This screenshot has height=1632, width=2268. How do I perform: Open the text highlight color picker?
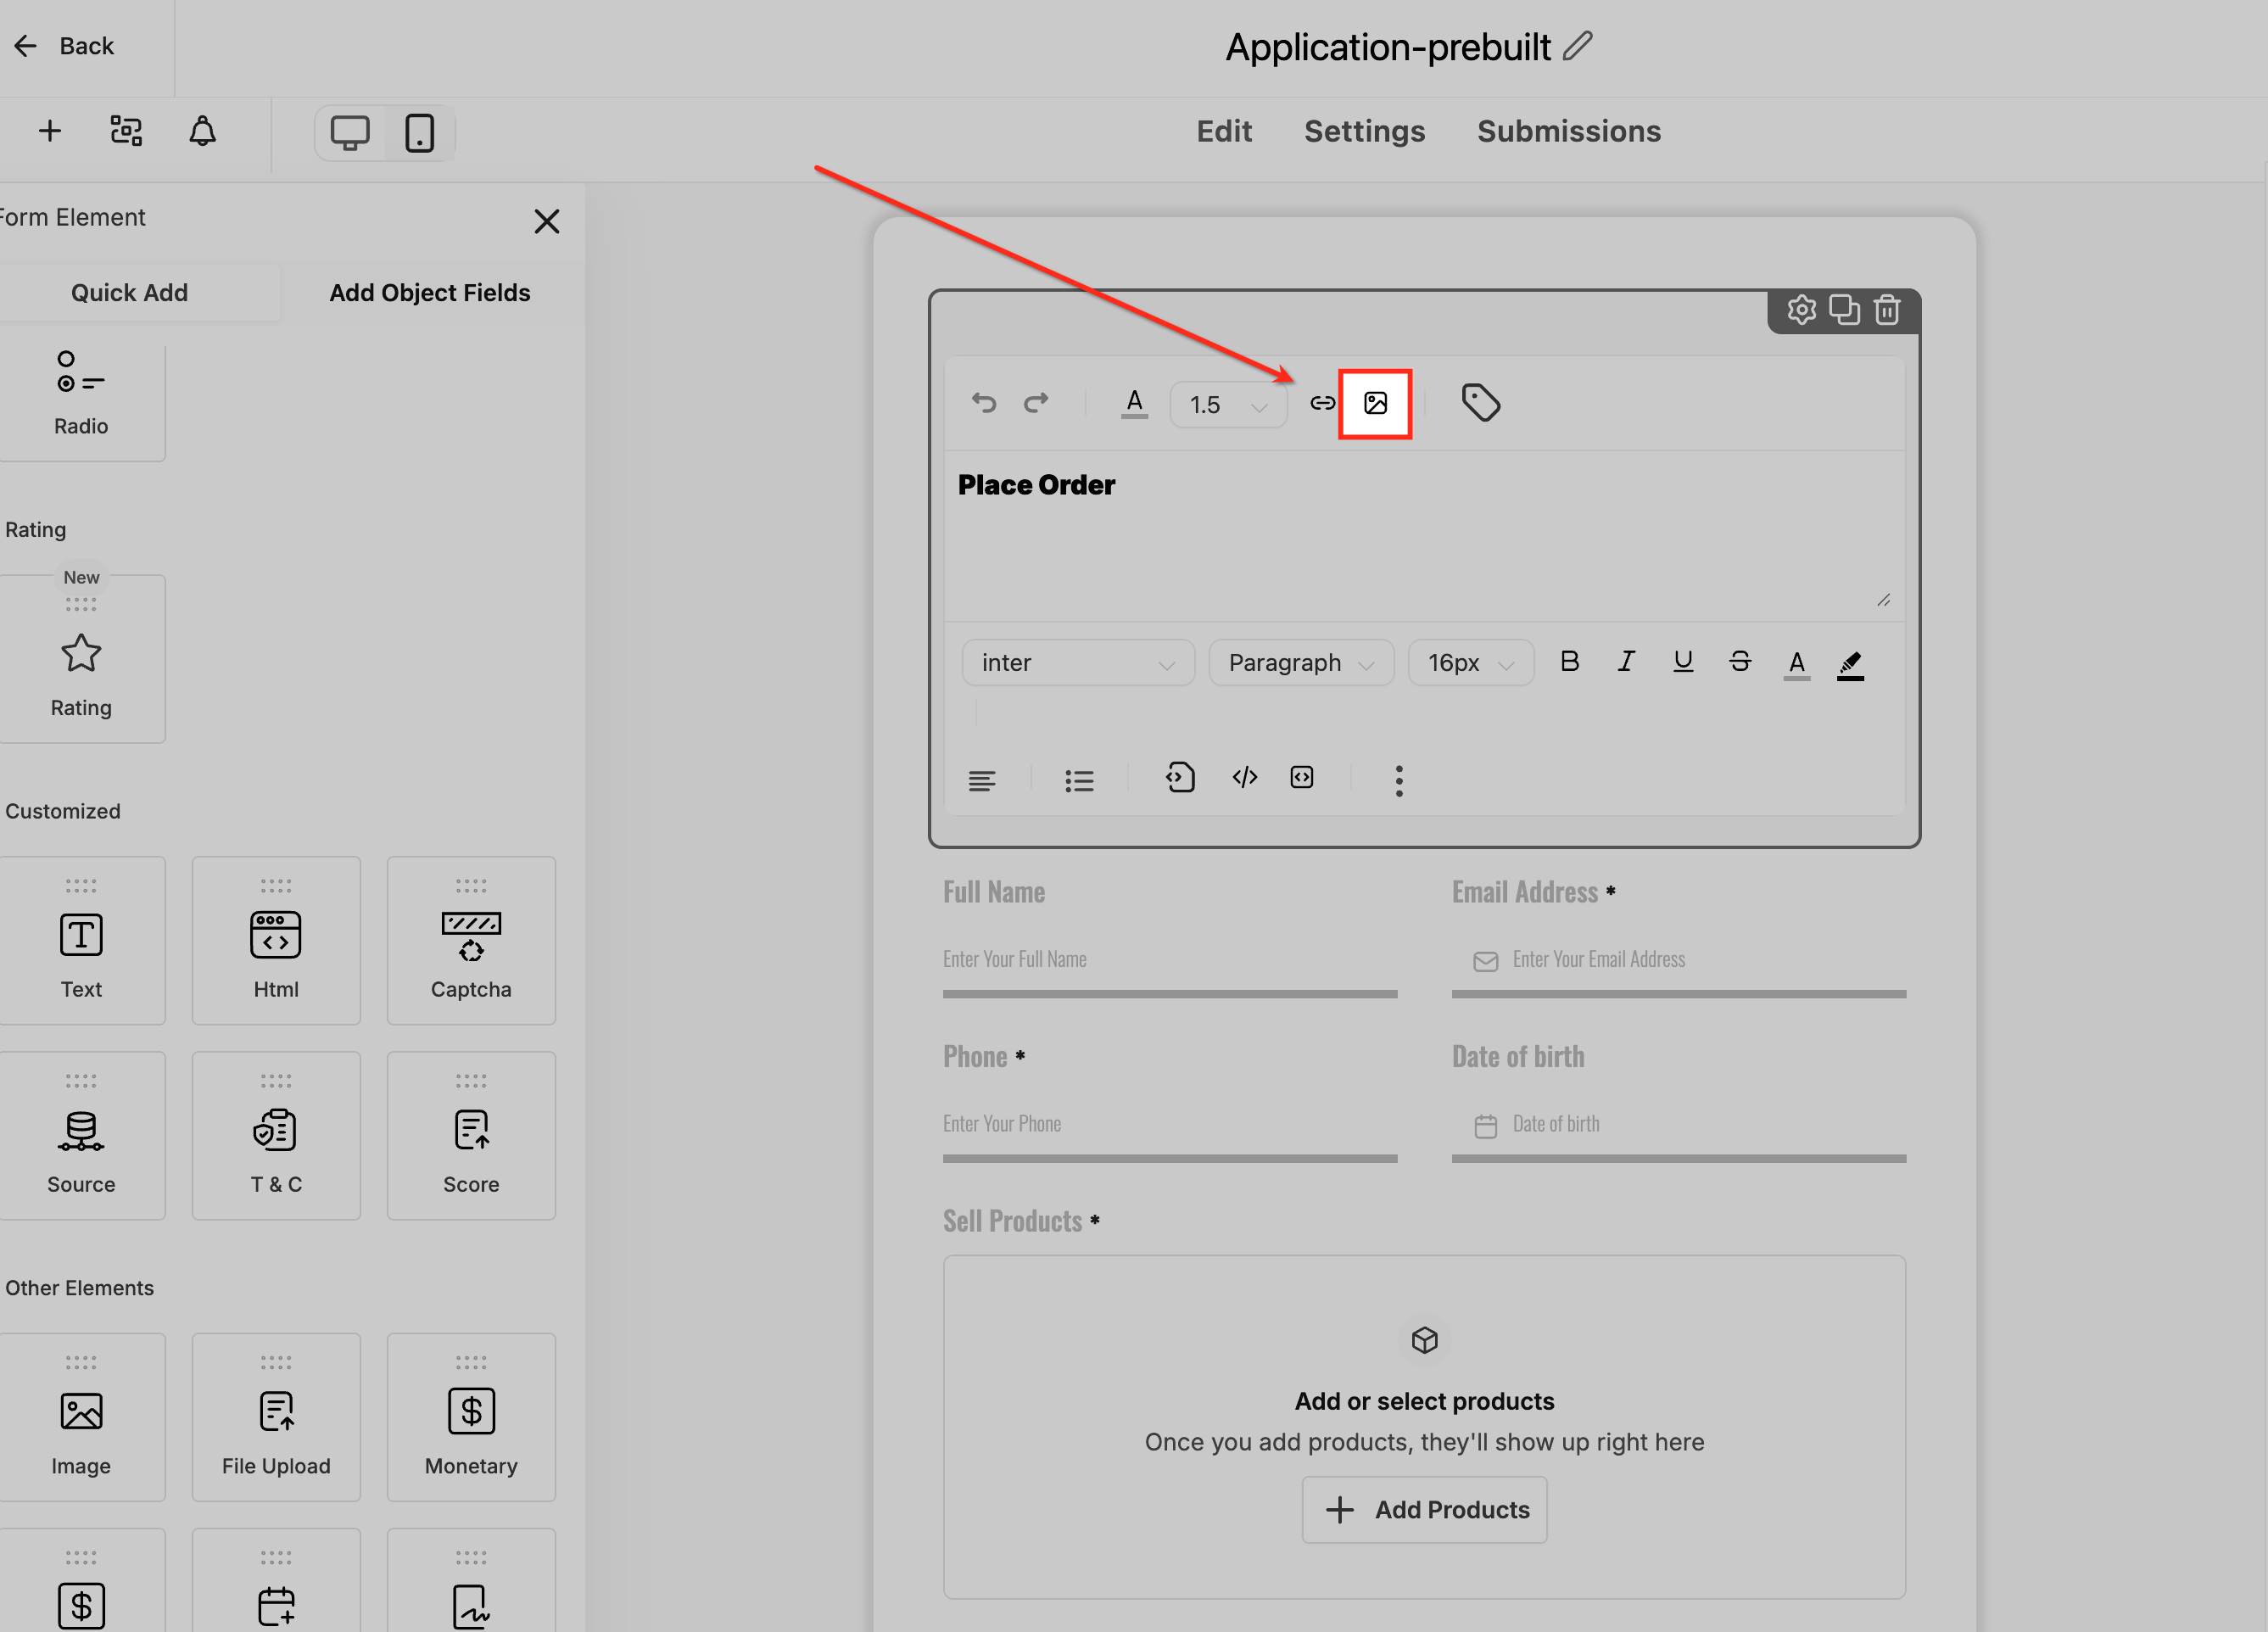1850,663
